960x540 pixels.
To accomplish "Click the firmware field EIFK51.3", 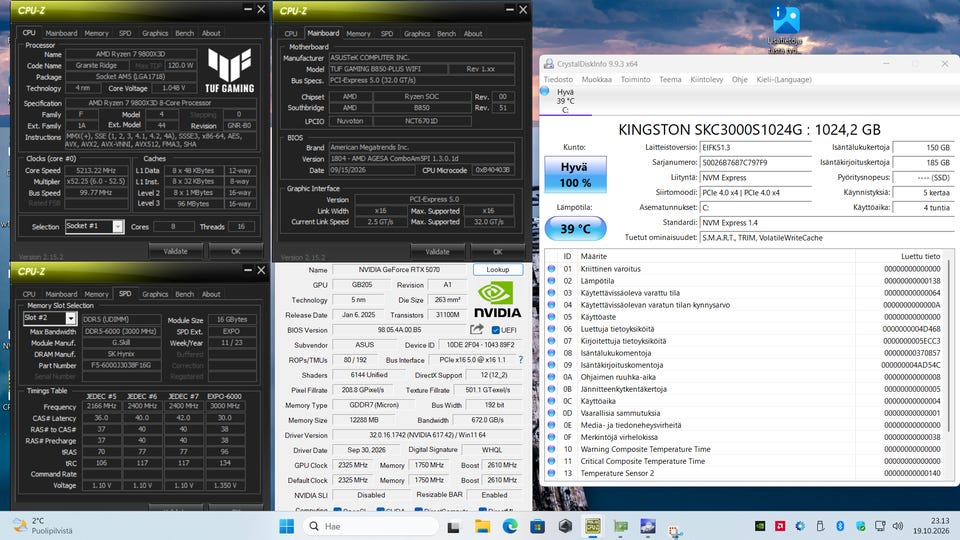I will point(756,148).
